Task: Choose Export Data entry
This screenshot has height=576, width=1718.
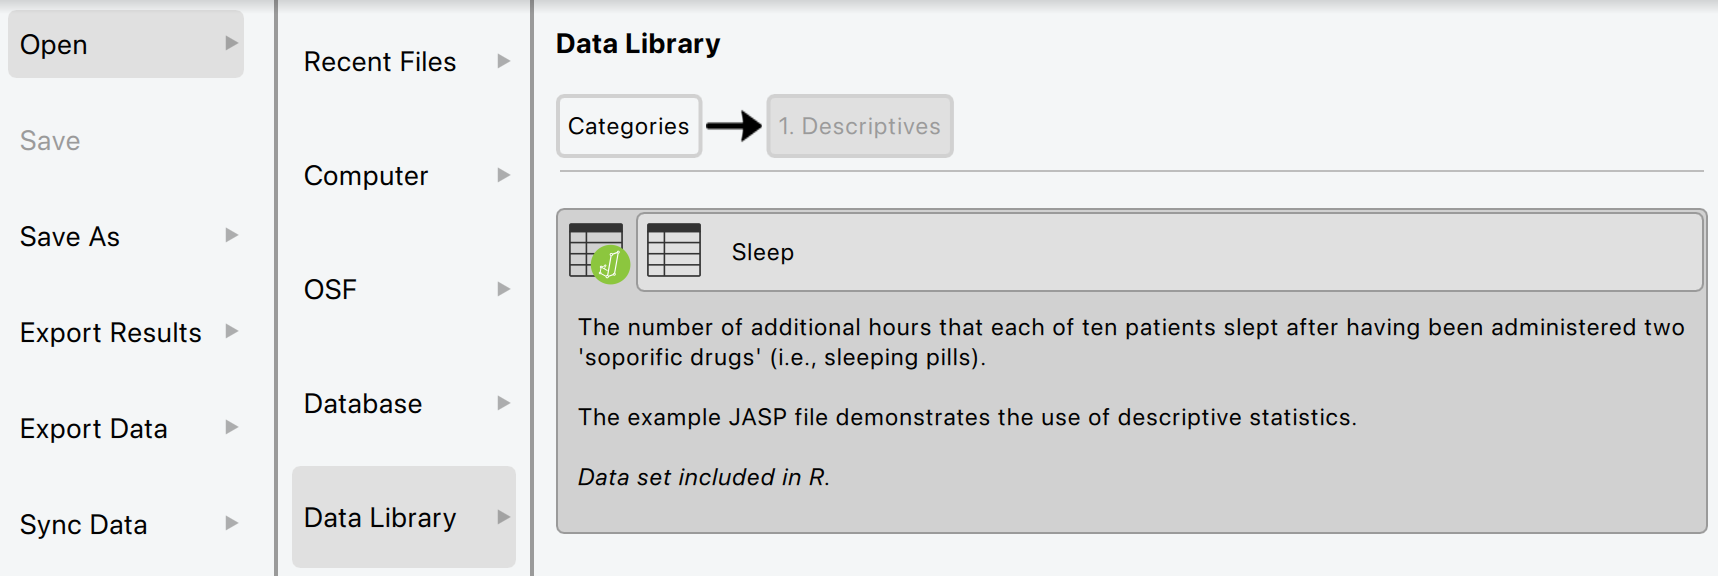Action: [x=94, y=429]
